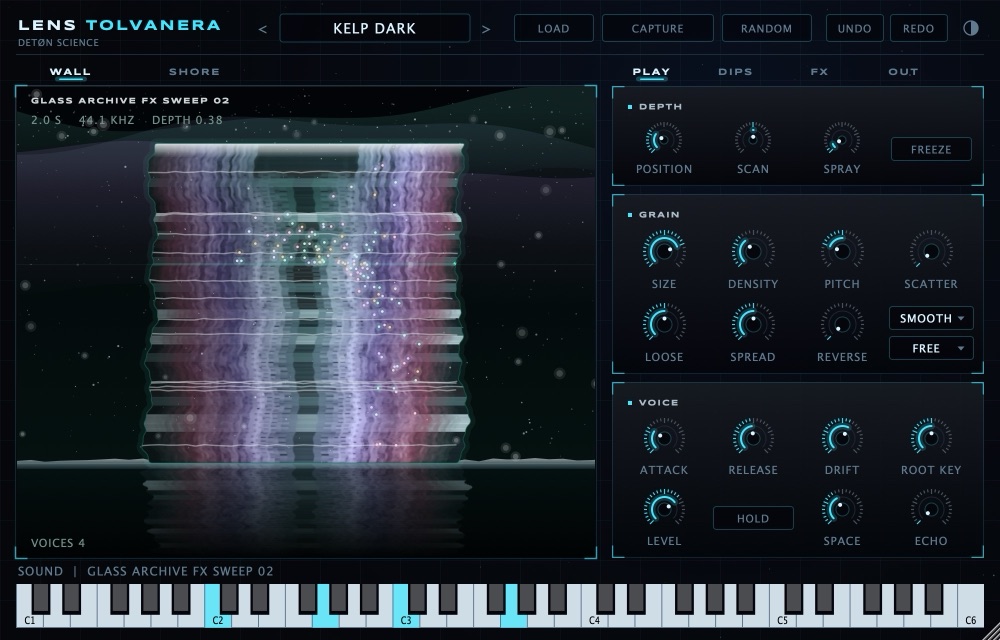The image size is (1000, 640).
Task: Click the CAPTURE button
Action: [658, 28]
